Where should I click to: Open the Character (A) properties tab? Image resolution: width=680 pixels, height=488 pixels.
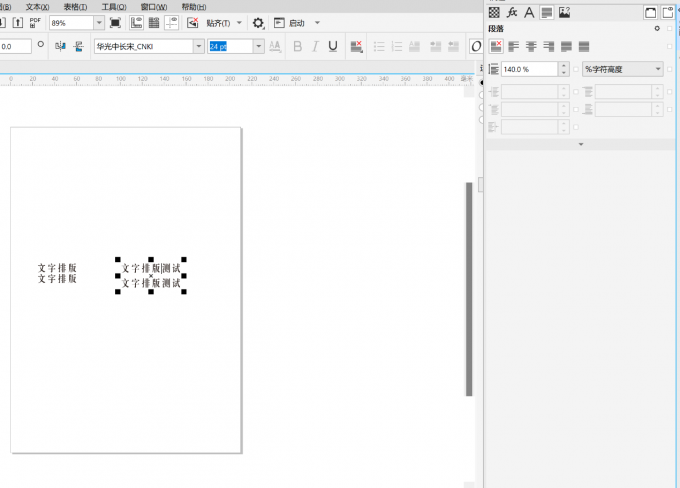[x=529, y=13]
